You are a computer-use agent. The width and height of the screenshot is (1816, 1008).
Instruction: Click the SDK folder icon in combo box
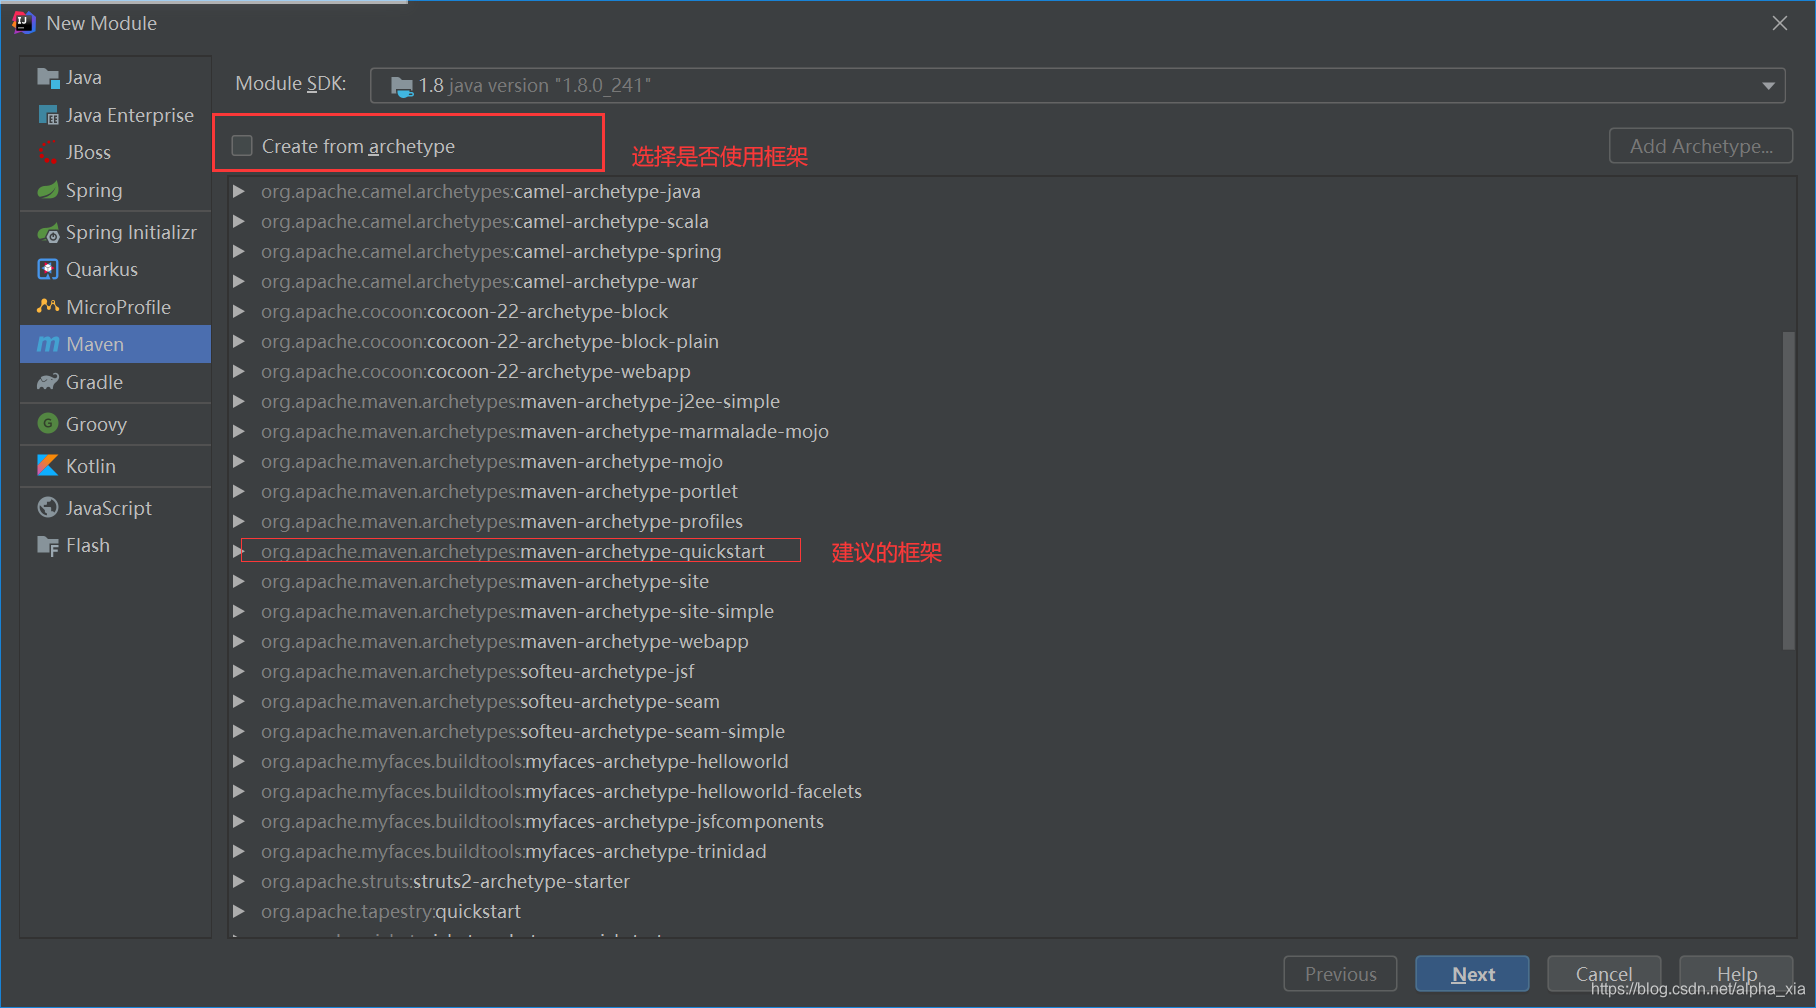click(x=402, y=87)
